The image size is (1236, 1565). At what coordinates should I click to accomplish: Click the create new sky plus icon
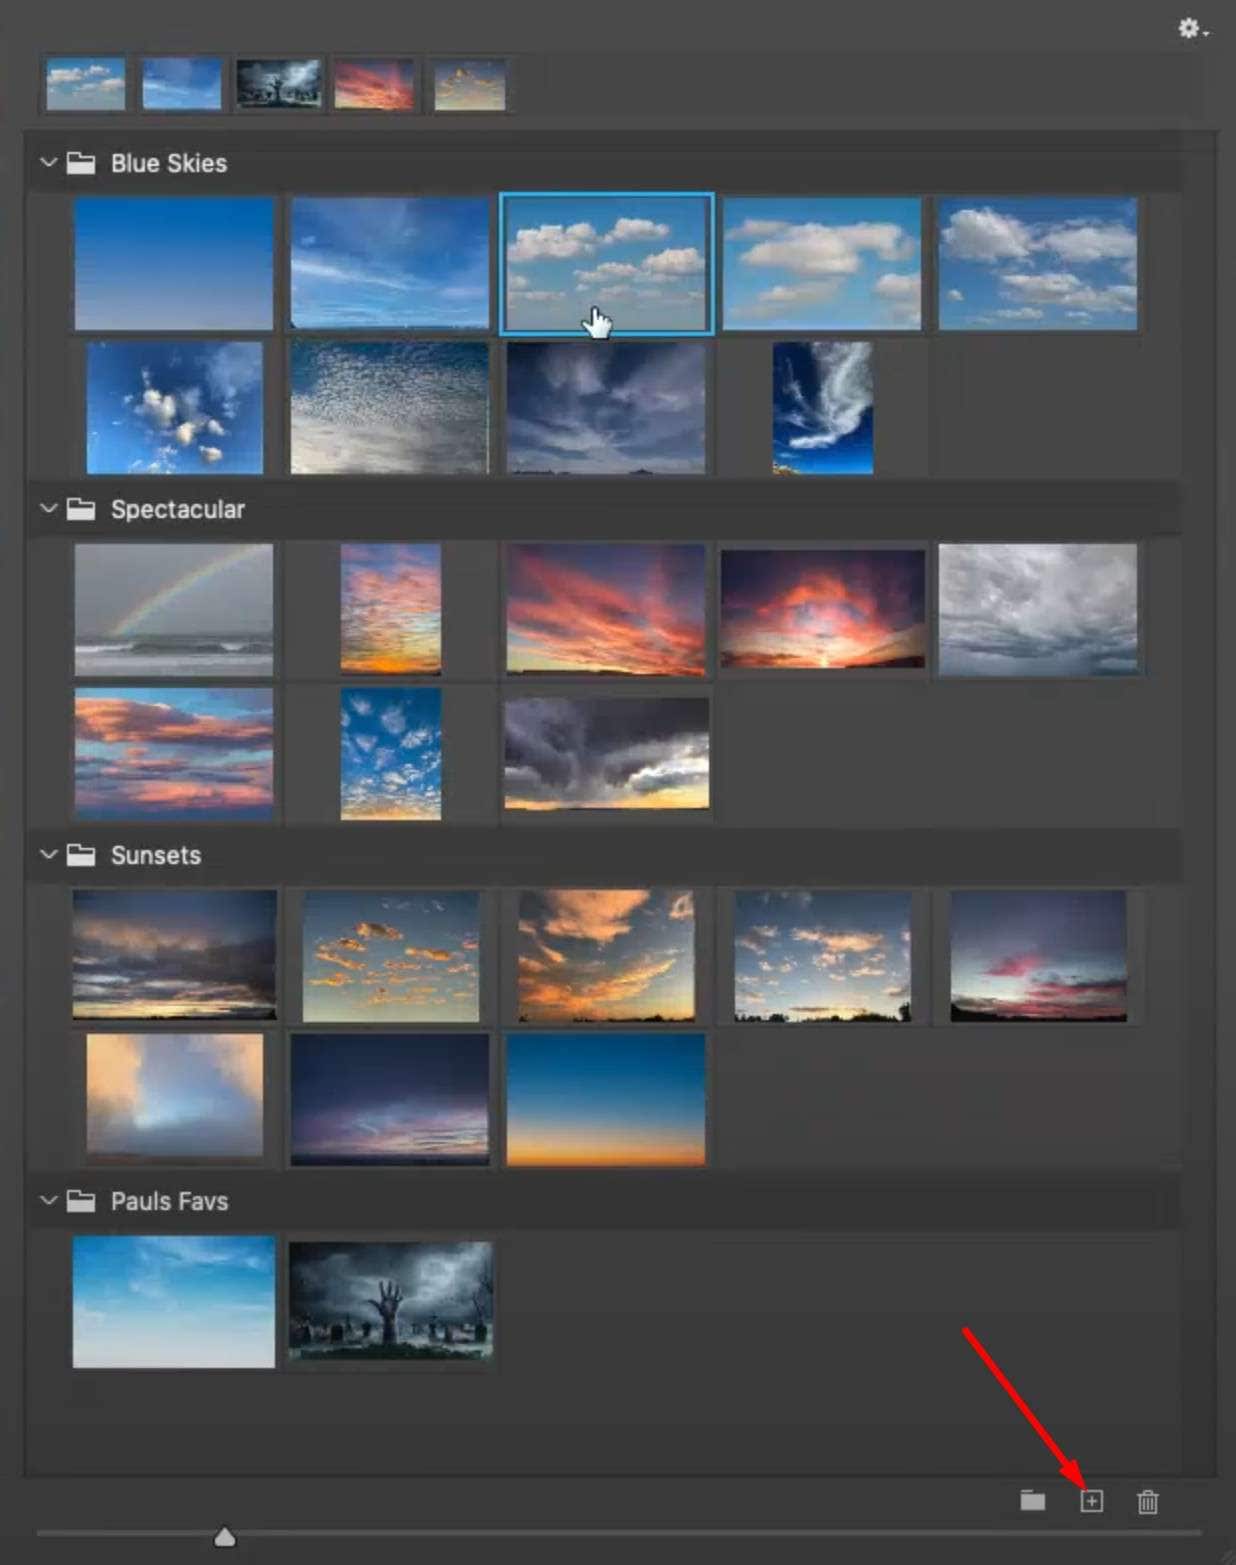pos(1091,1501)
